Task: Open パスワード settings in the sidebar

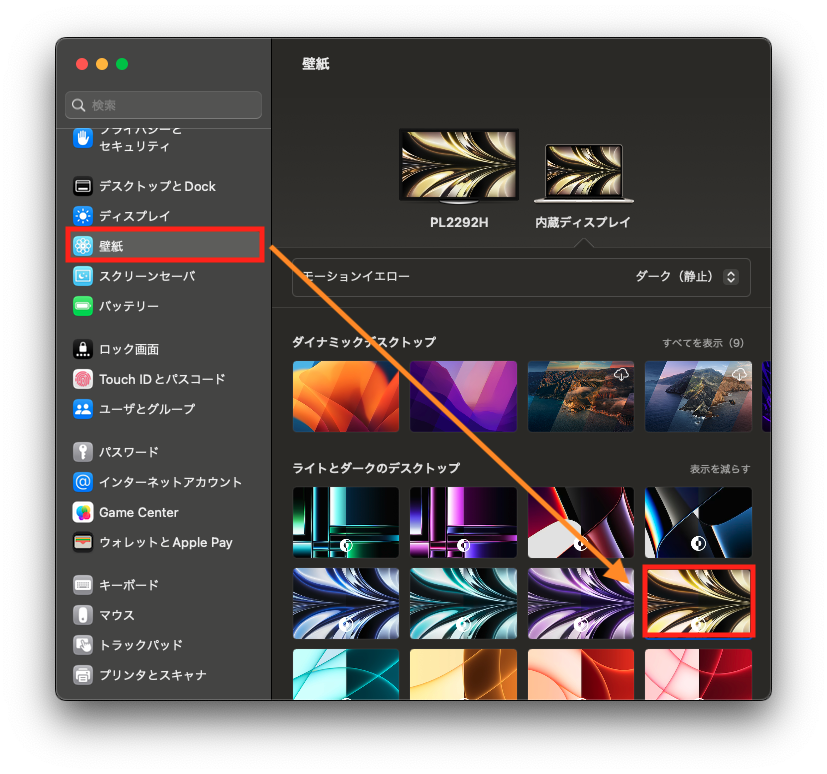Action: [116, 452]
